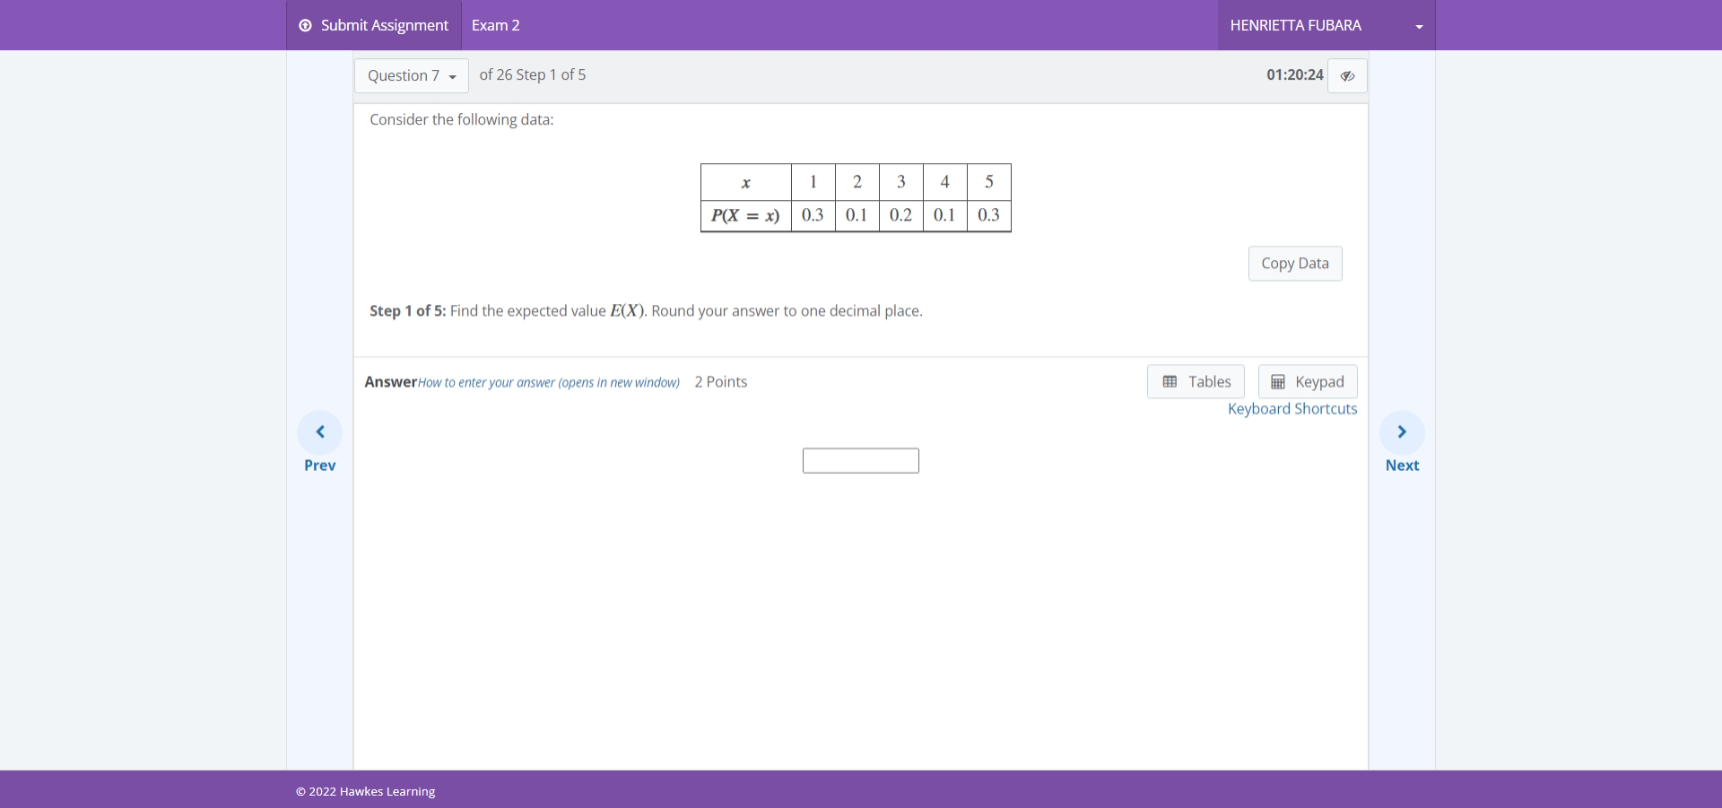Viewport: 1722px width, 808px height.
Task: Click the 'P(X = x)' row header
Action: [x=746, y=215]
